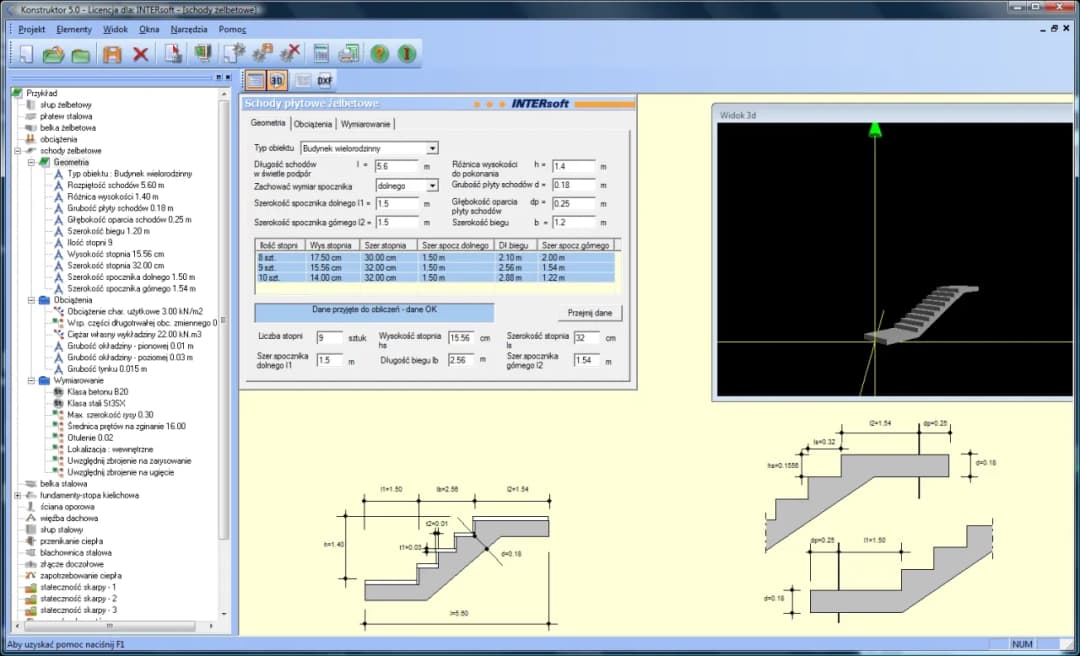This screenshot has height=656, width=1080.
Task: Click the red X delete icon
Action: tap(141, 53)
